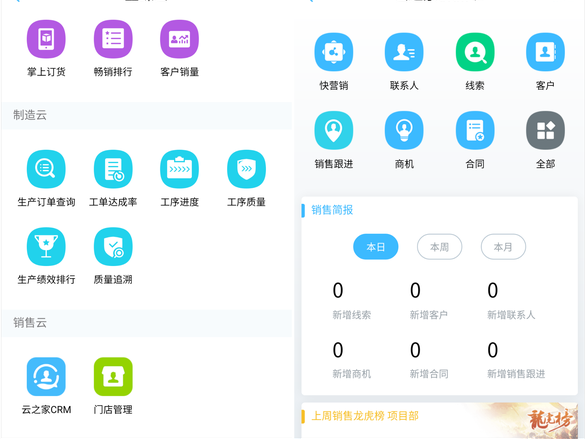Open the 工序进度 icon
This screenshot has width=586, height=439.
pyautogui.click(x=179, y=169)
